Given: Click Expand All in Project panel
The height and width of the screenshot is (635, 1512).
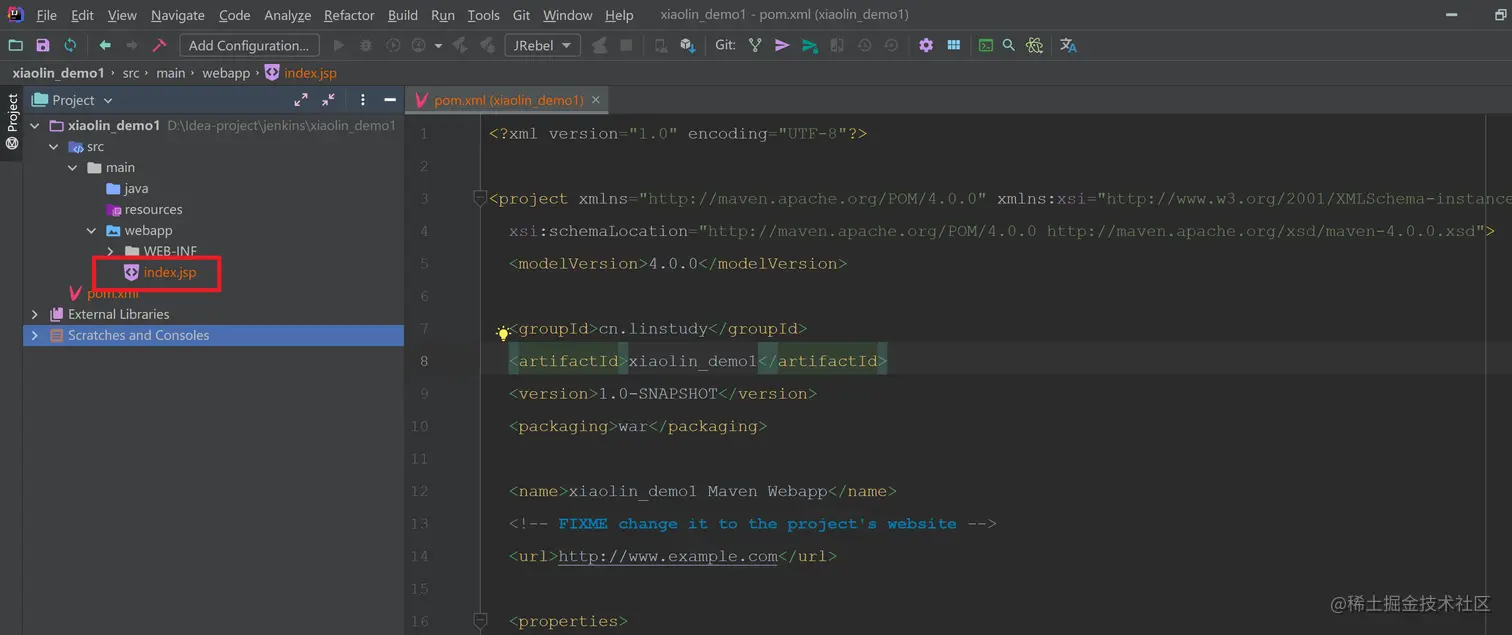Looking at the screenshot, I should pyautogui.click(x=301, y=100).
